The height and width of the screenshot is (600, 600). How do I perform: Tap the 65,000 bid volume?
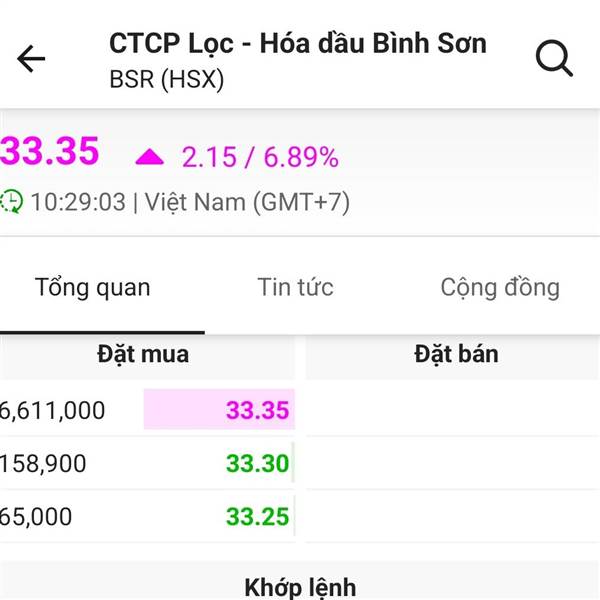tap(37, 517)
